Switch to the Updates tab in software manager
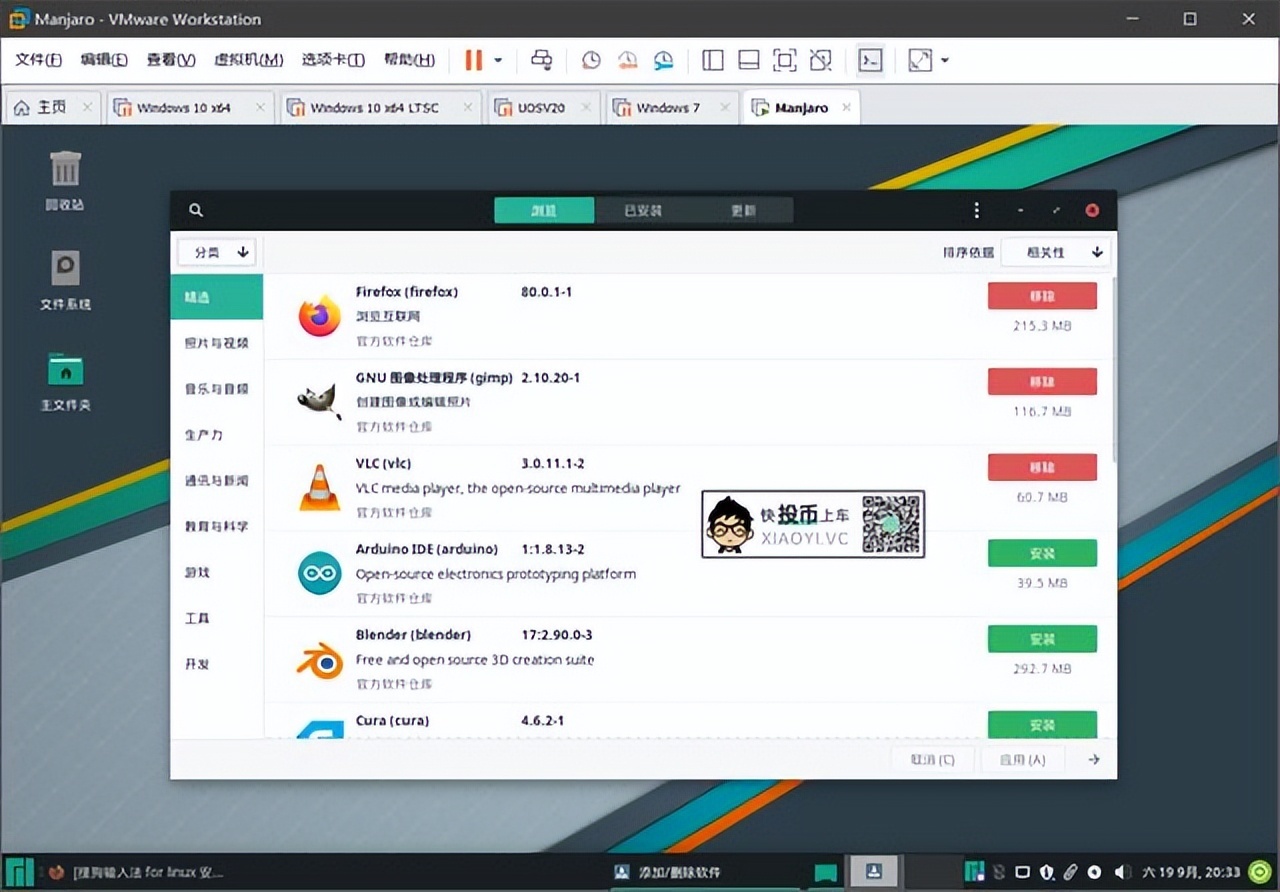 tap(743, 210)
